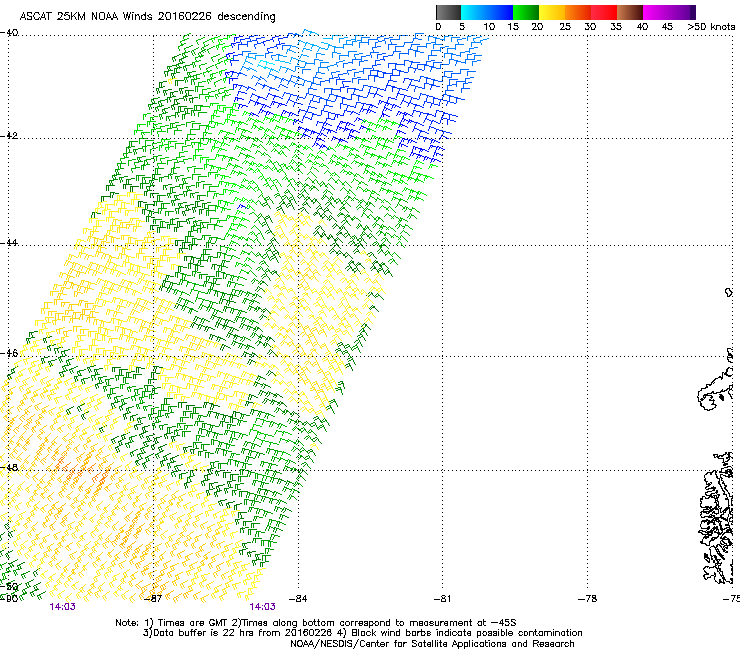Click the -44 latitude axis label
The image size is (740, 650).
(x=9, y=243)
